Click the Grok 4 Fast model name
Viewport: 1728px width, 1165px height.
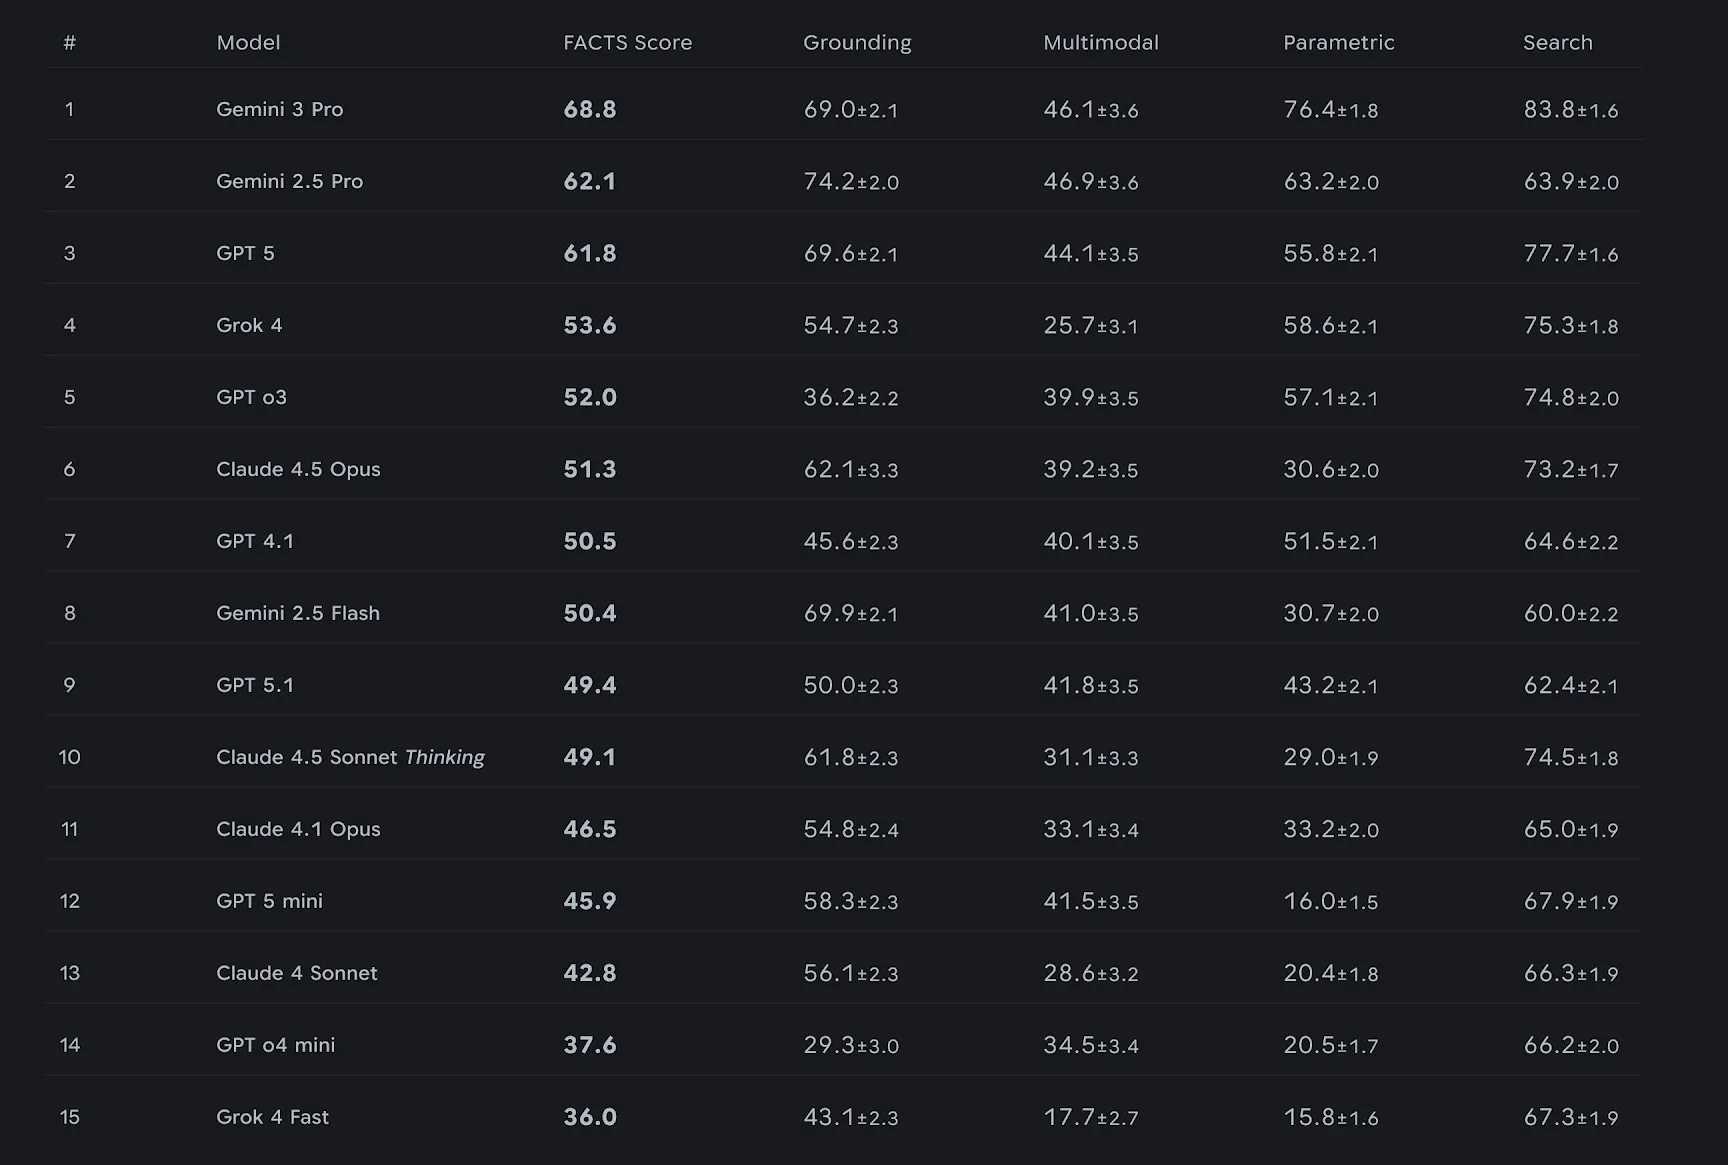pyautogui.click(x=272, y=1117)
